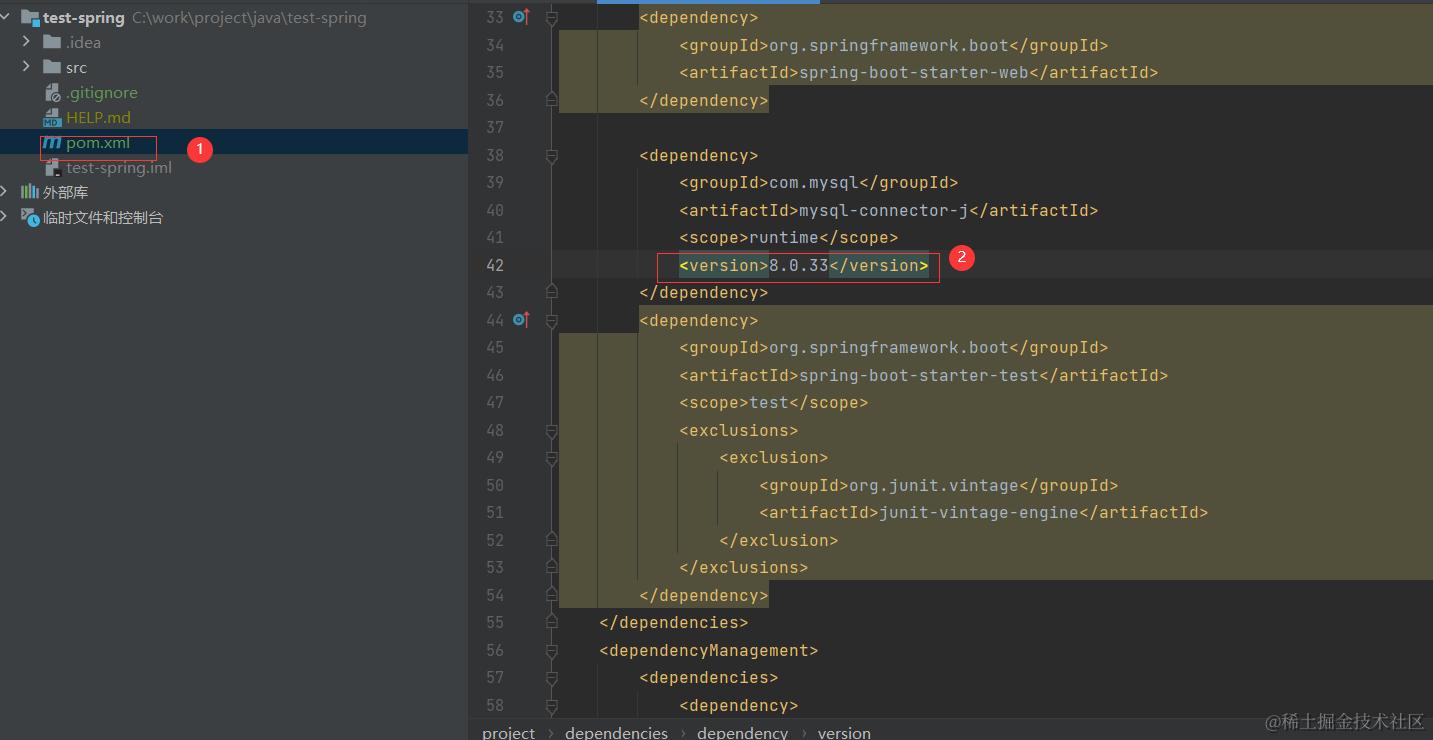Select test-spring.iml in the project tree

(119, 167)
